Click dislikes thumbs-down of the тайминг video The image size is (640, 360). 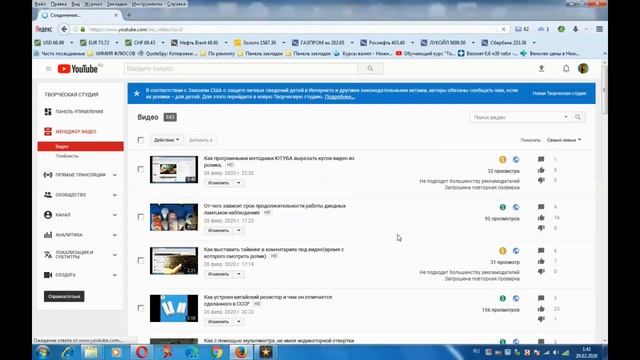tap(541, 271)
